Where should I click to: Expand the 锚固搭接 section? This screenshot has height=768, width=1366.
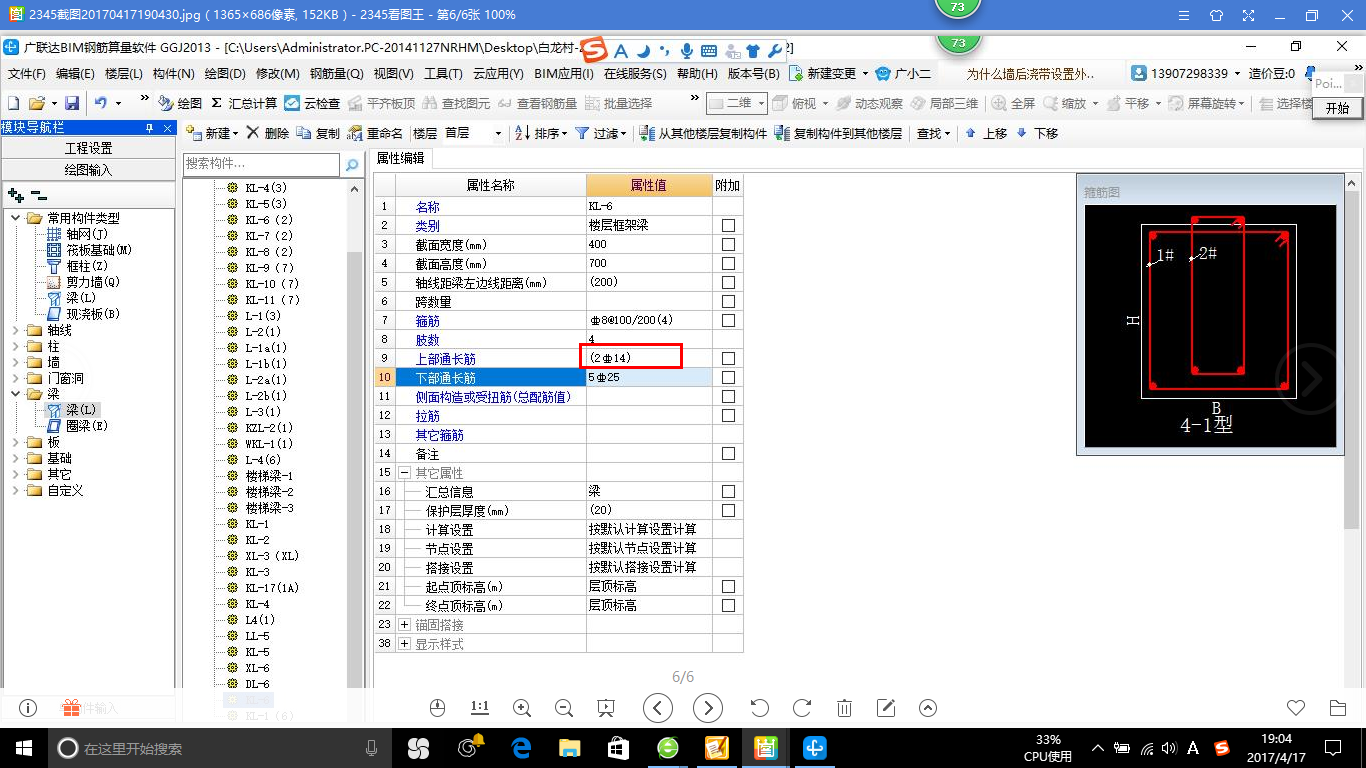click(x=405, y=625)
